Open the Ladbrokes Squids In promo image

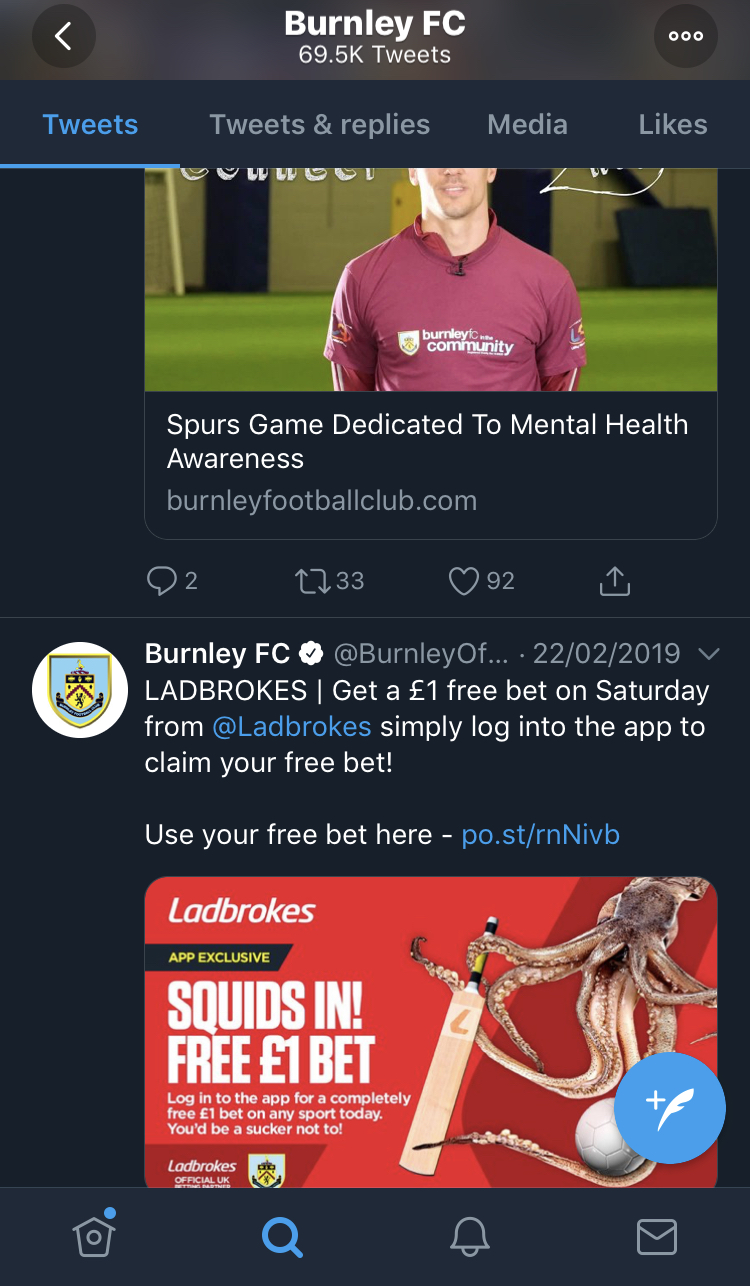(x=430, y=1030)
